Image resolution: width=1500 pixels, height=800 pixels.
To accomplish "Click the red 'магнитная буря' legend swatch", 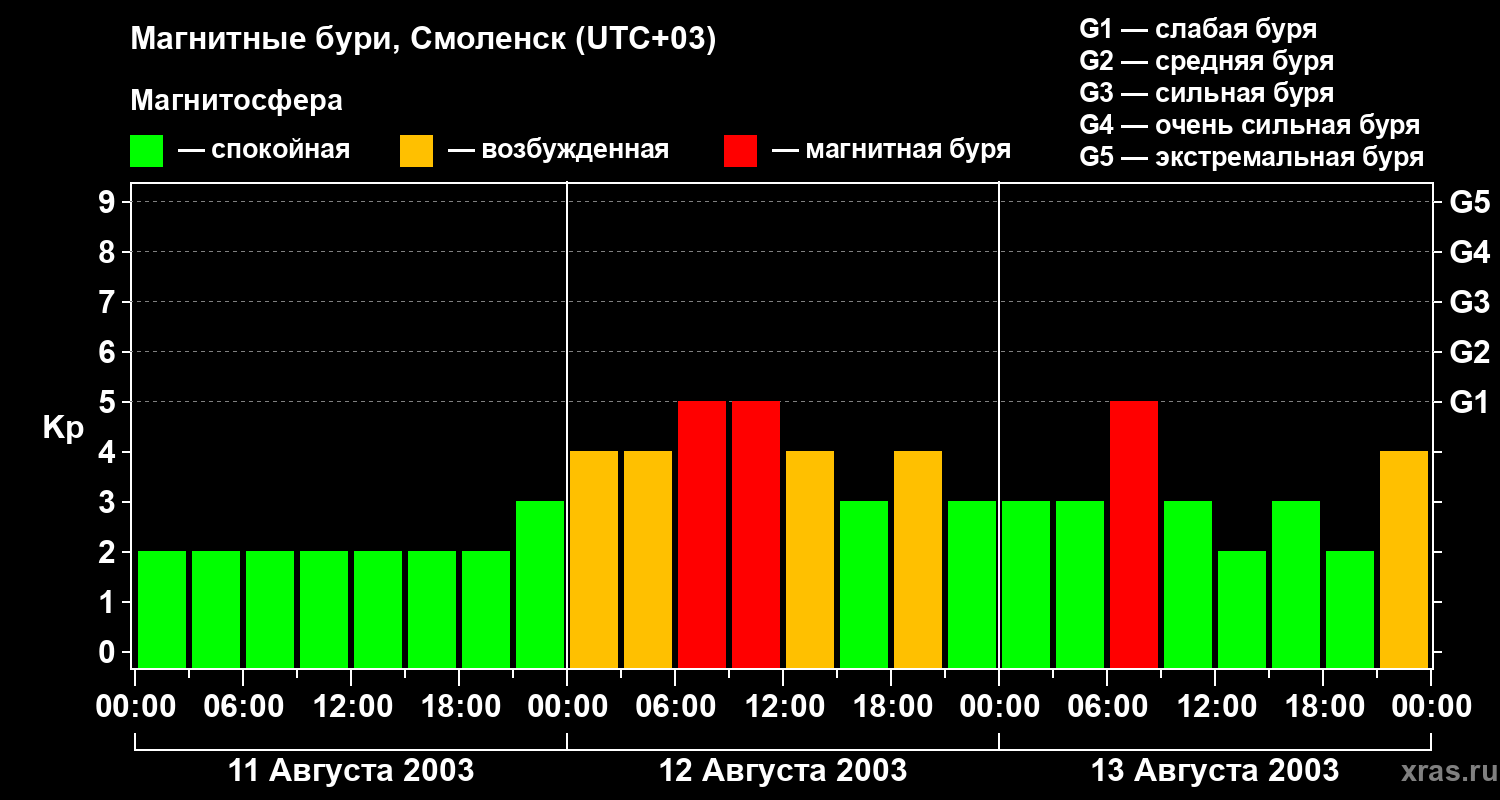I will pos(740,151).
